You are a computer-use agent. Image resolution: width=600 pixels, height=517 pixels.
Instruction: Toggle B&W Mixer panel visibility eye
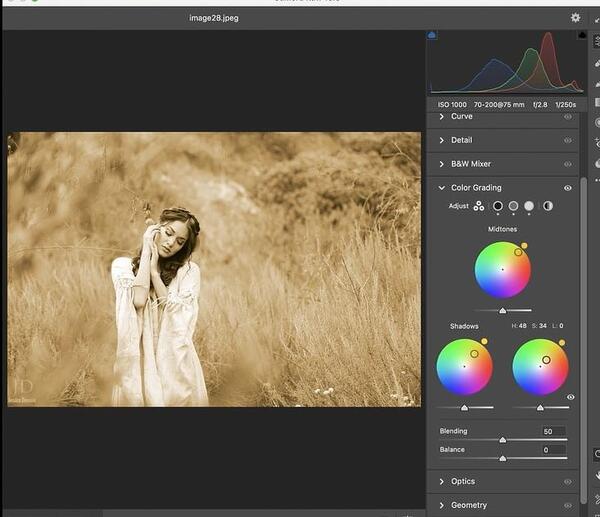[568, 164]
